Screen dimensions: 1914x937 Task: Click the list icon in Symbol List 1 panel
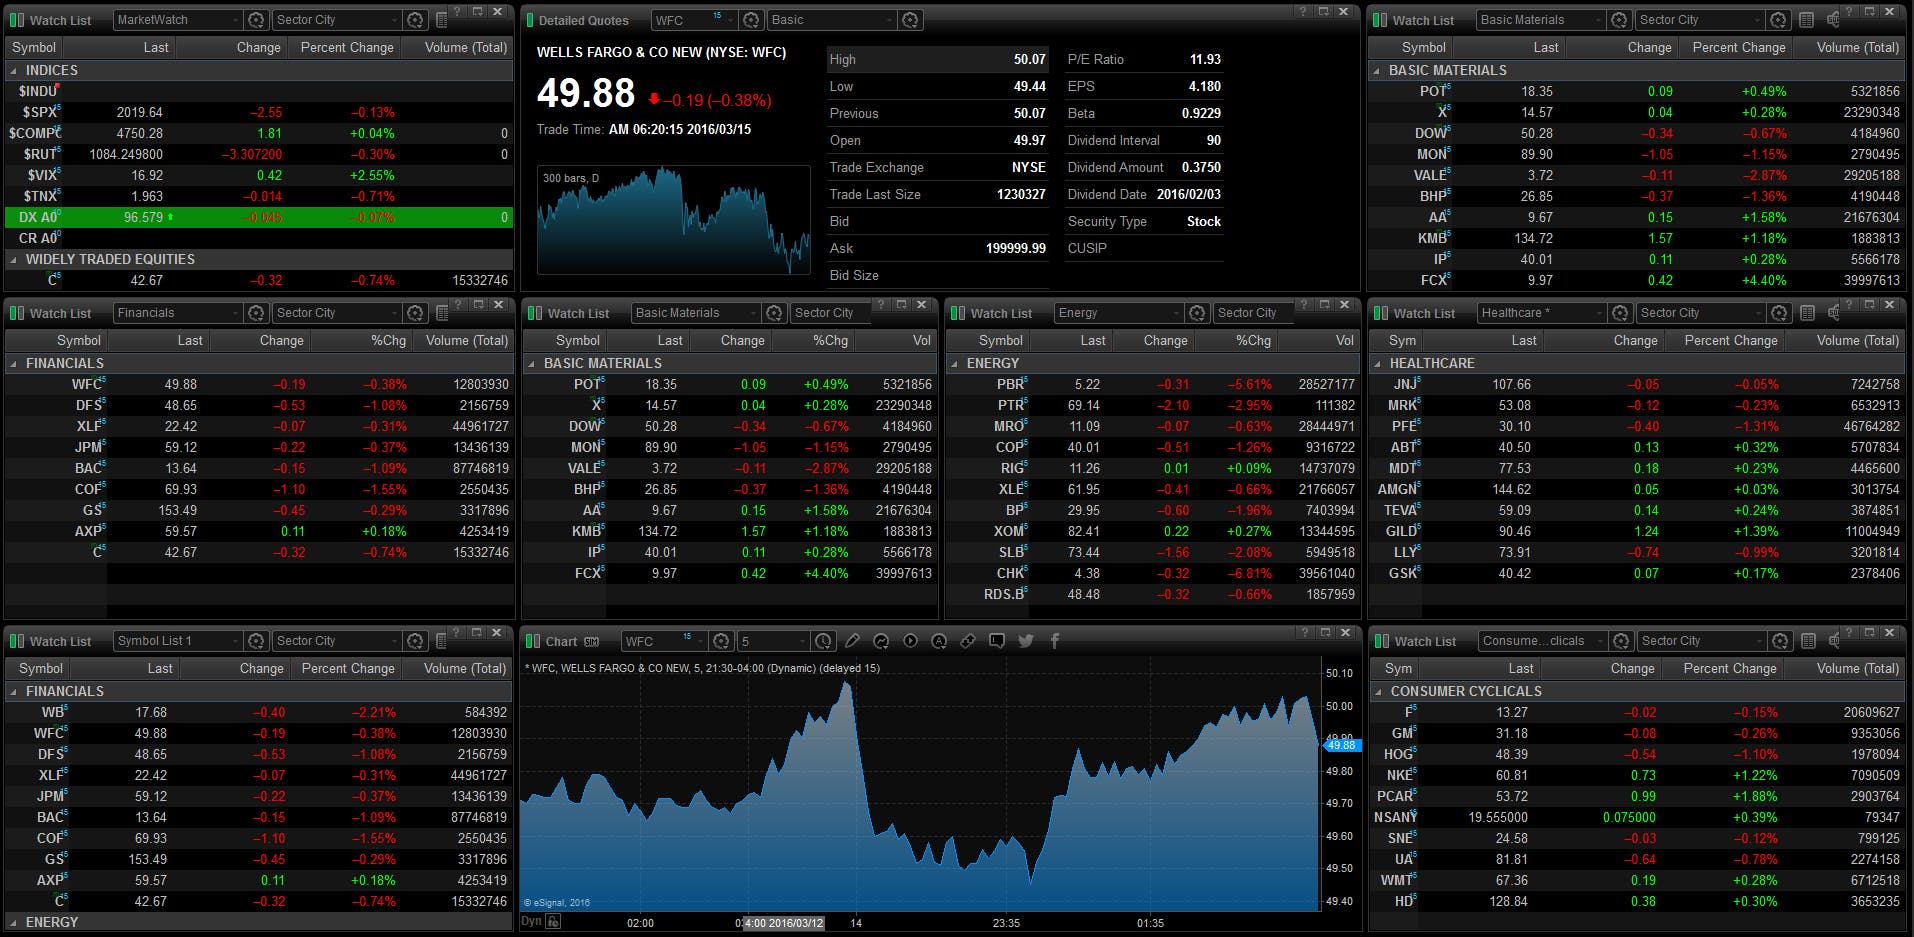442,641
